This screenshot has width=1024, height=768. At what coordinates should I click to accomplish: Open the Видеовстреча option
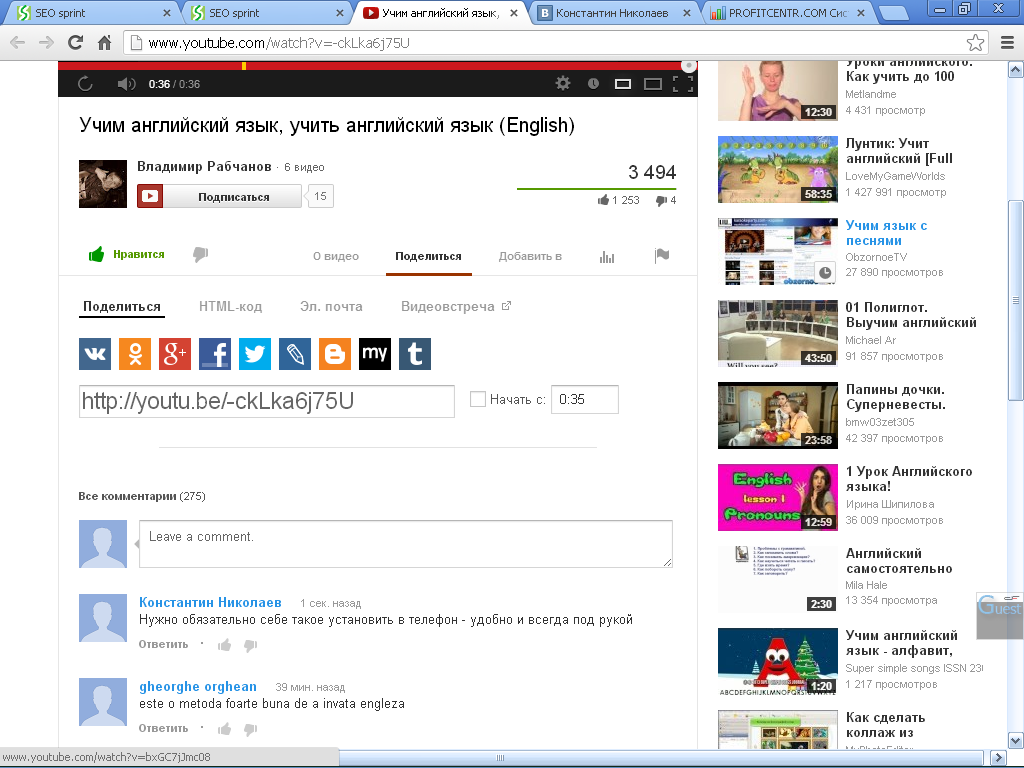tap(456, 306)
